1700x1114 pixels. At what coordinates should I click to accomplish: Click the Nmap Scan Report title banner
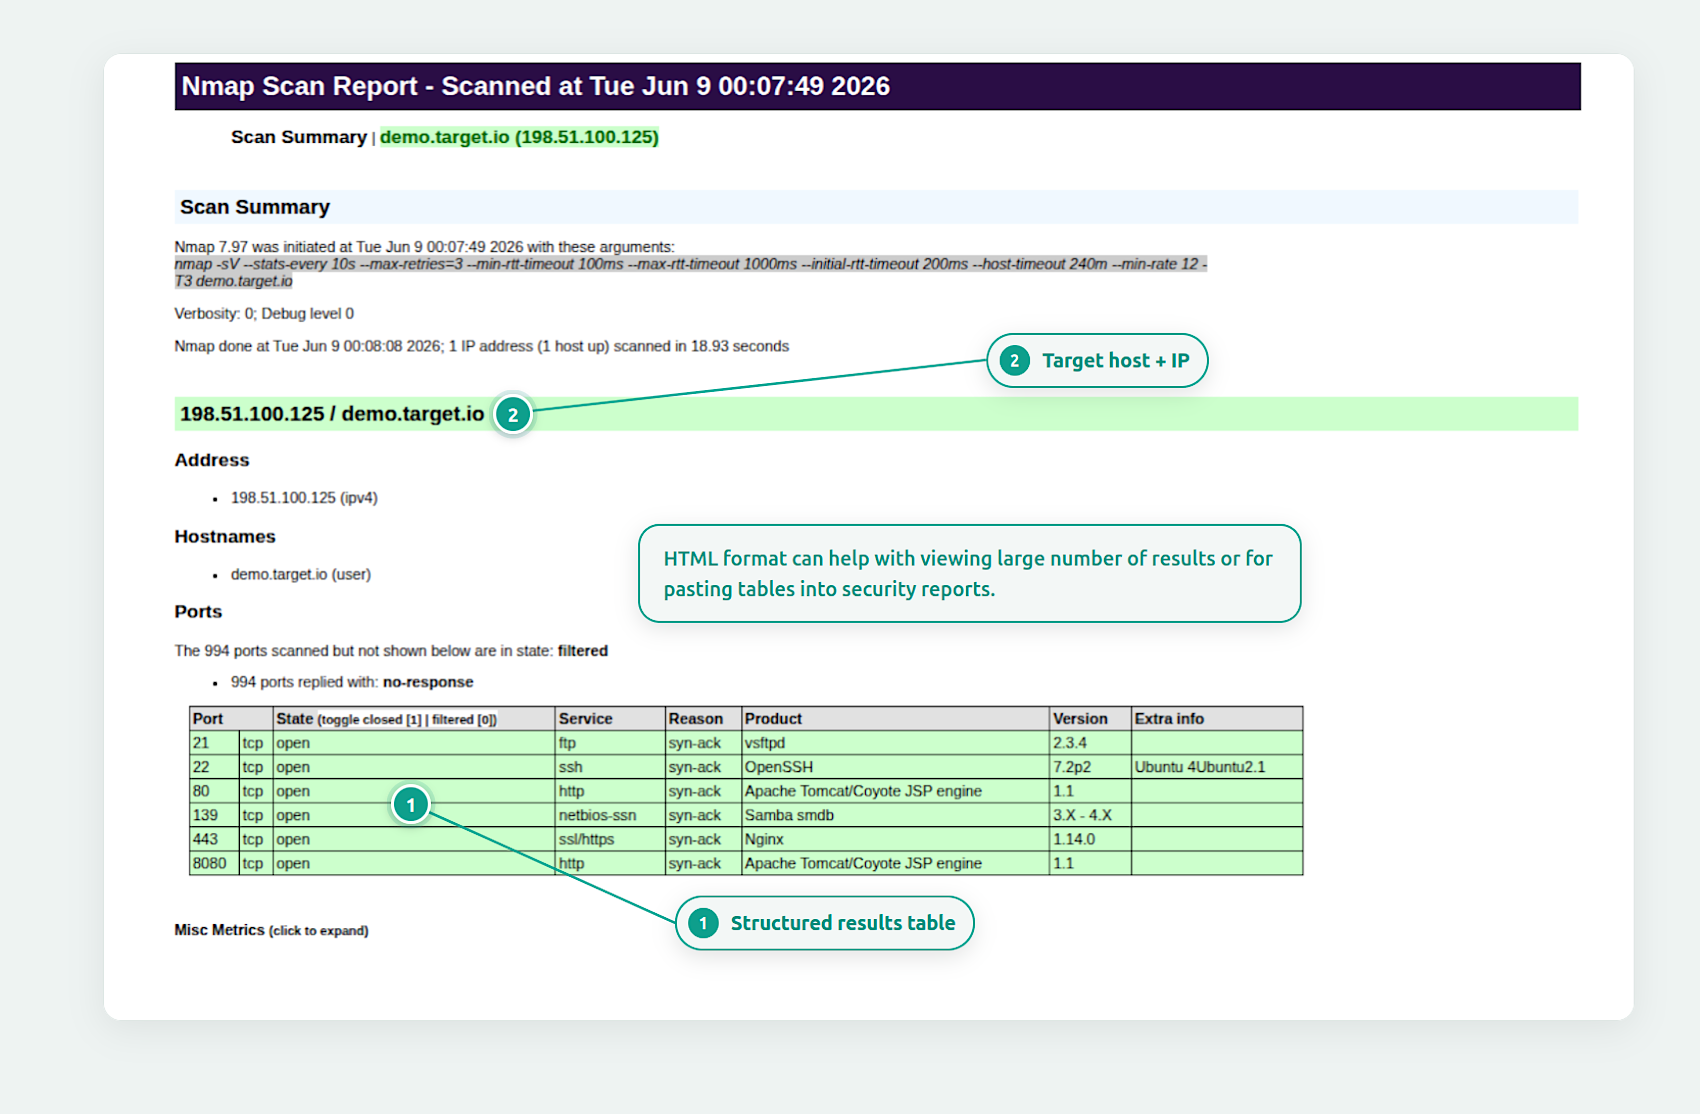(877, 86)
